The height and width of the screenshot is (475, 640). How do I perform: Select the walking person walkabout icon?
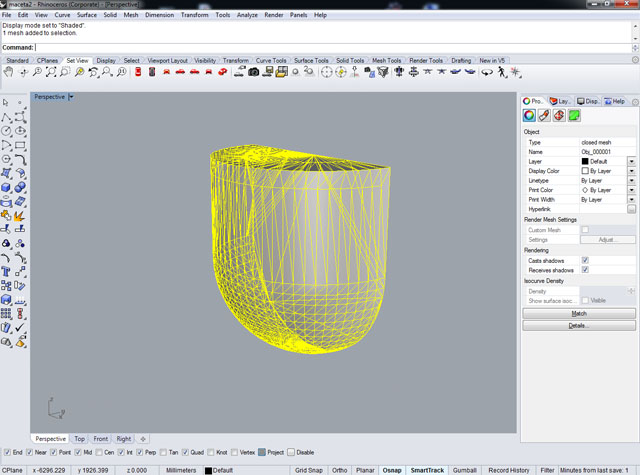coord(502,72)
